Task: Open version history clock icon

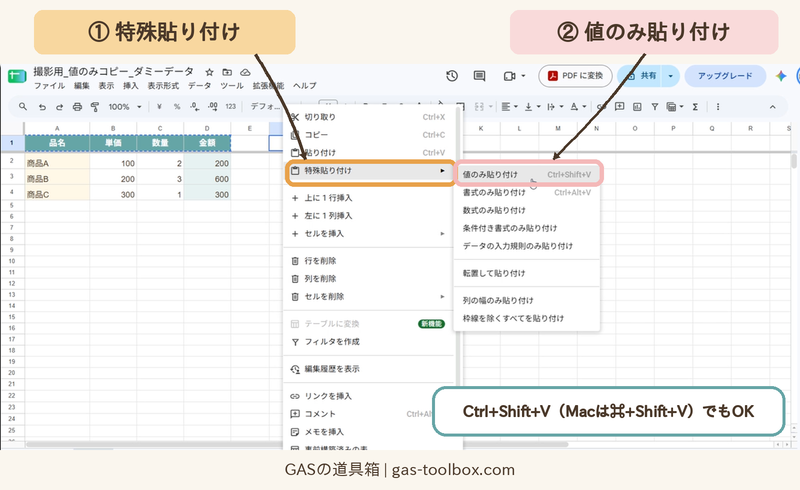Action: pos(452,76)
